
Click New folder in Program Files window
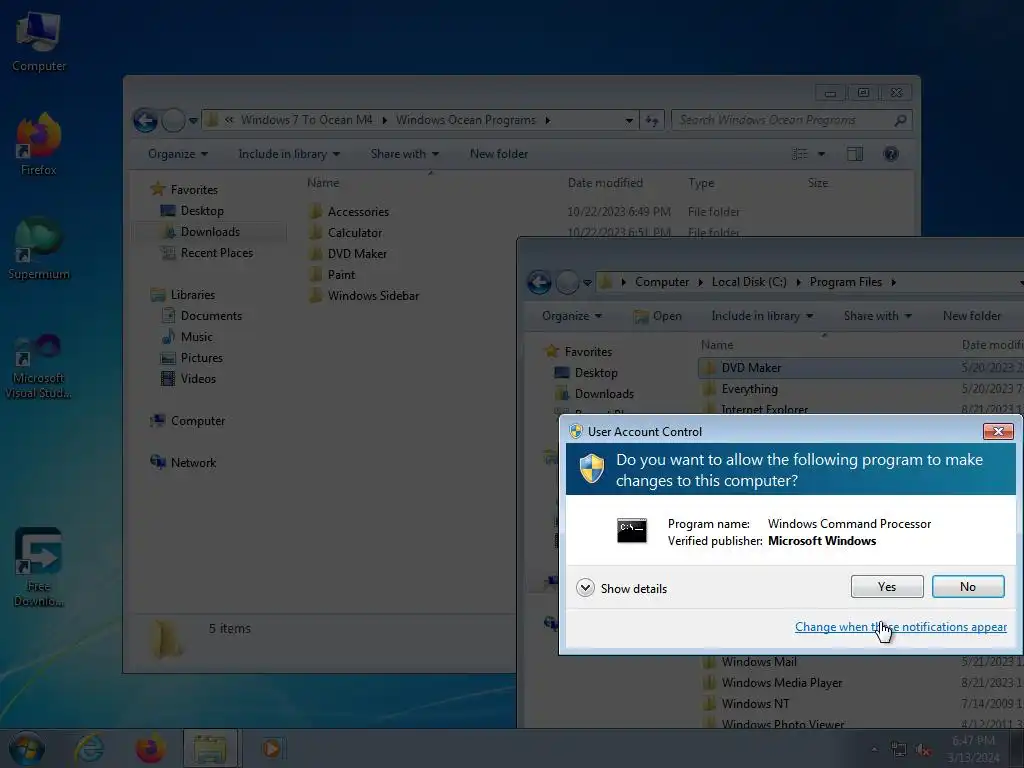(972, 316)
